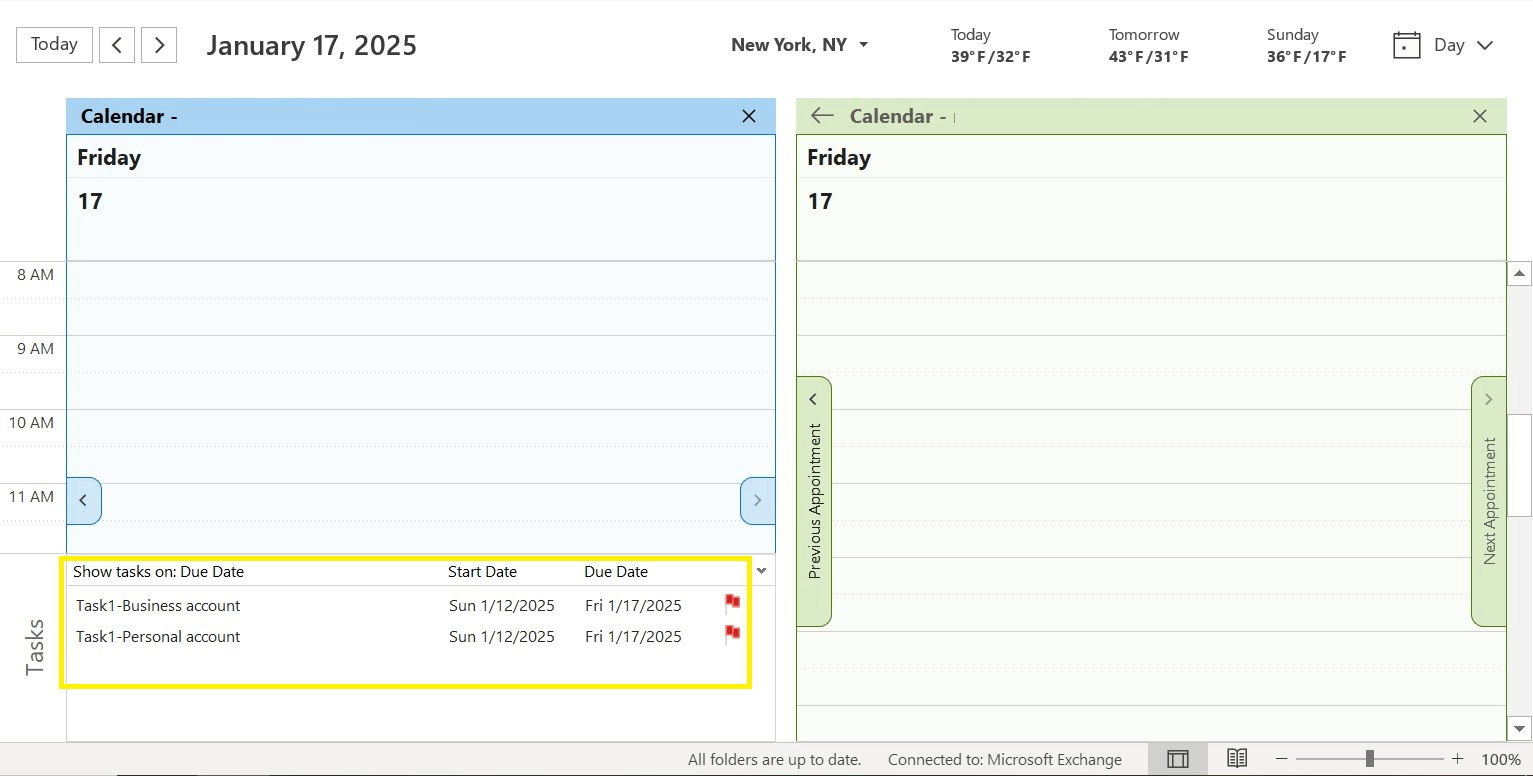Viewport: 1533px width, 776px height.
Task: Click the scrollbar up arrow on green calendar
Action: (1519, 272)
